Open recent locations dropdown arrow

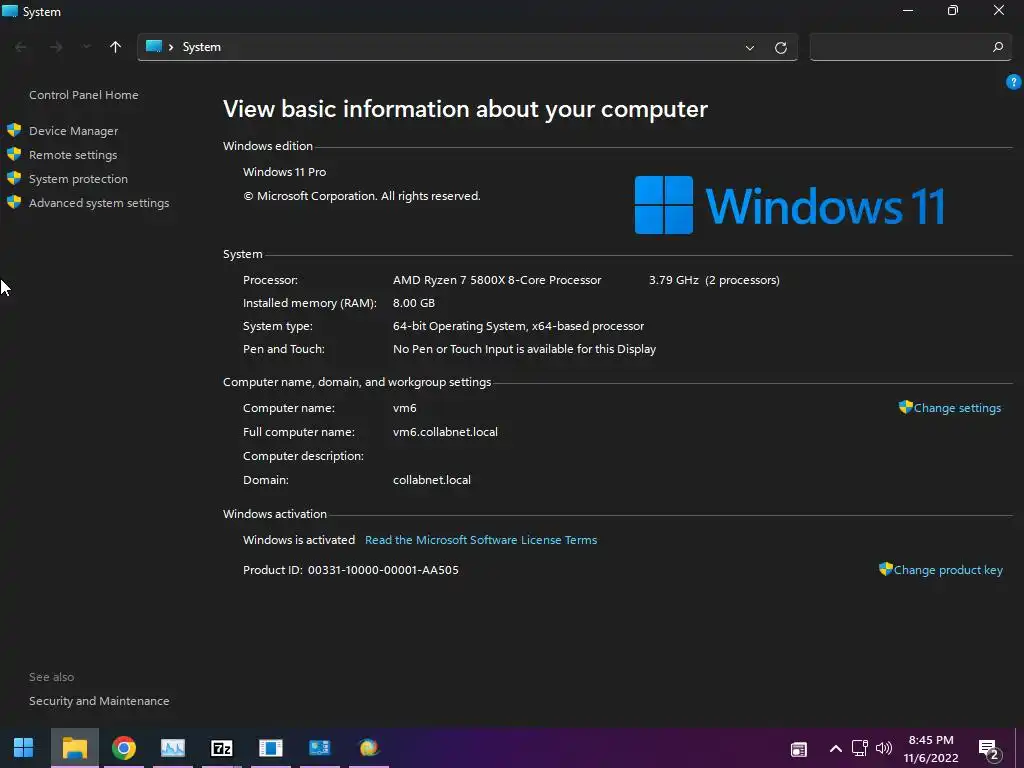[x=86, y=47]
